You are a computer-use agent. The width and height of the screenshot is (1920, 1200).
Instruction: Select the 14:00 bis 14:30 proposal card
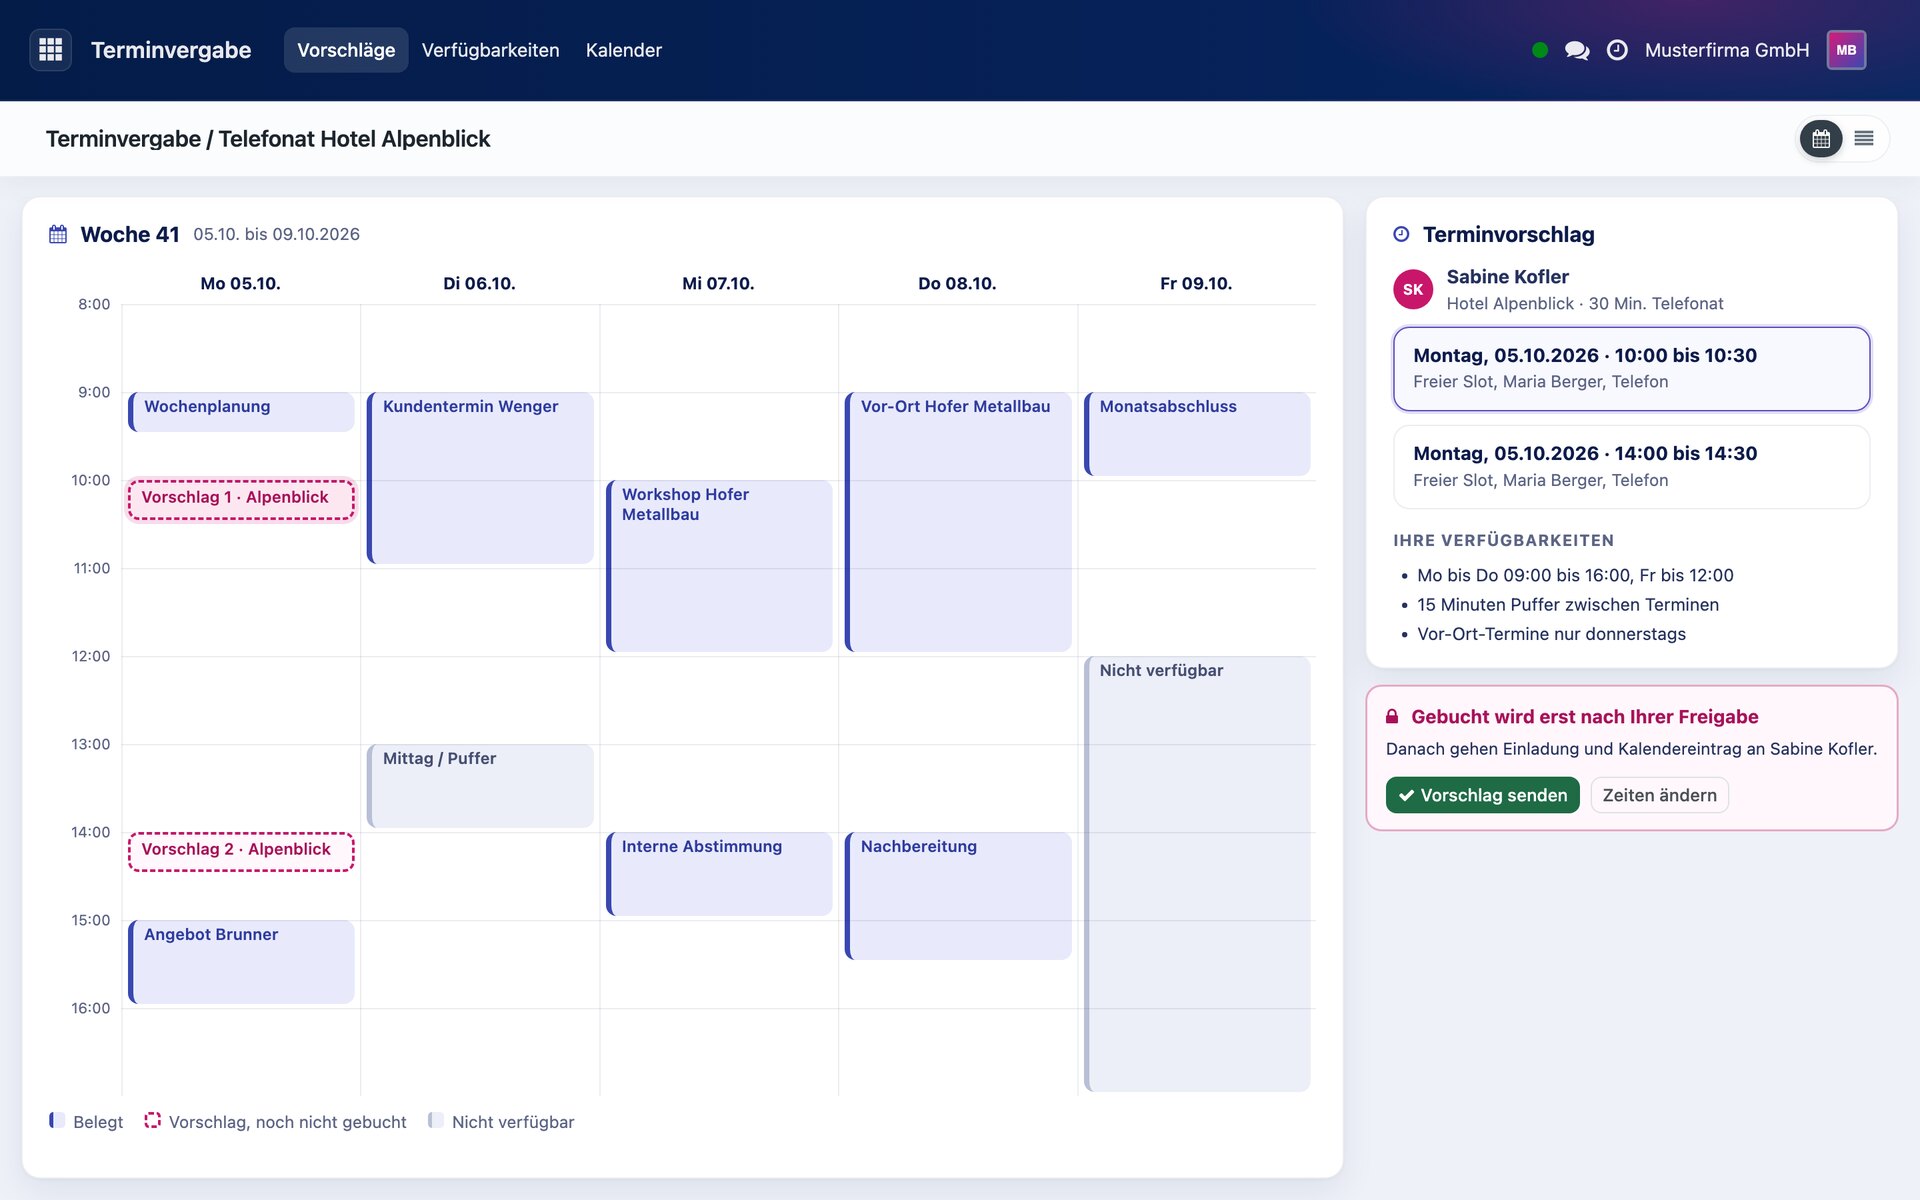(x=1631, y=467)
